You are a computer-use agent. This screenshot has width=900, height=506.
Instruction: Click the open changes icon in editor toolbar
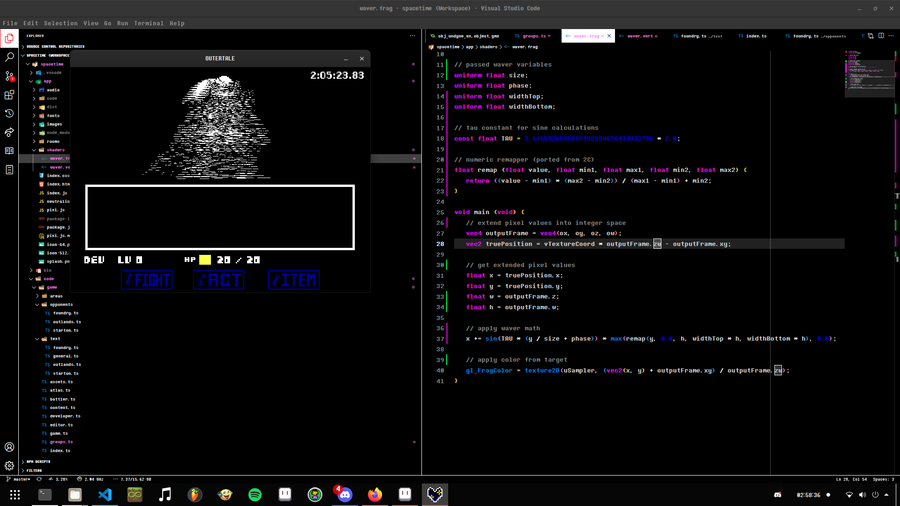click(870, 36)
